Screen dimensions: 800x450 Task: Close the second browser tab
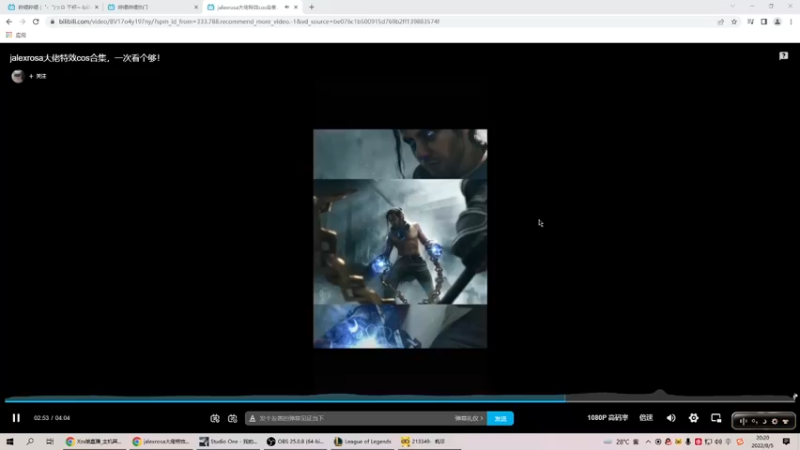pyautogui.click(x=196, y=7)
